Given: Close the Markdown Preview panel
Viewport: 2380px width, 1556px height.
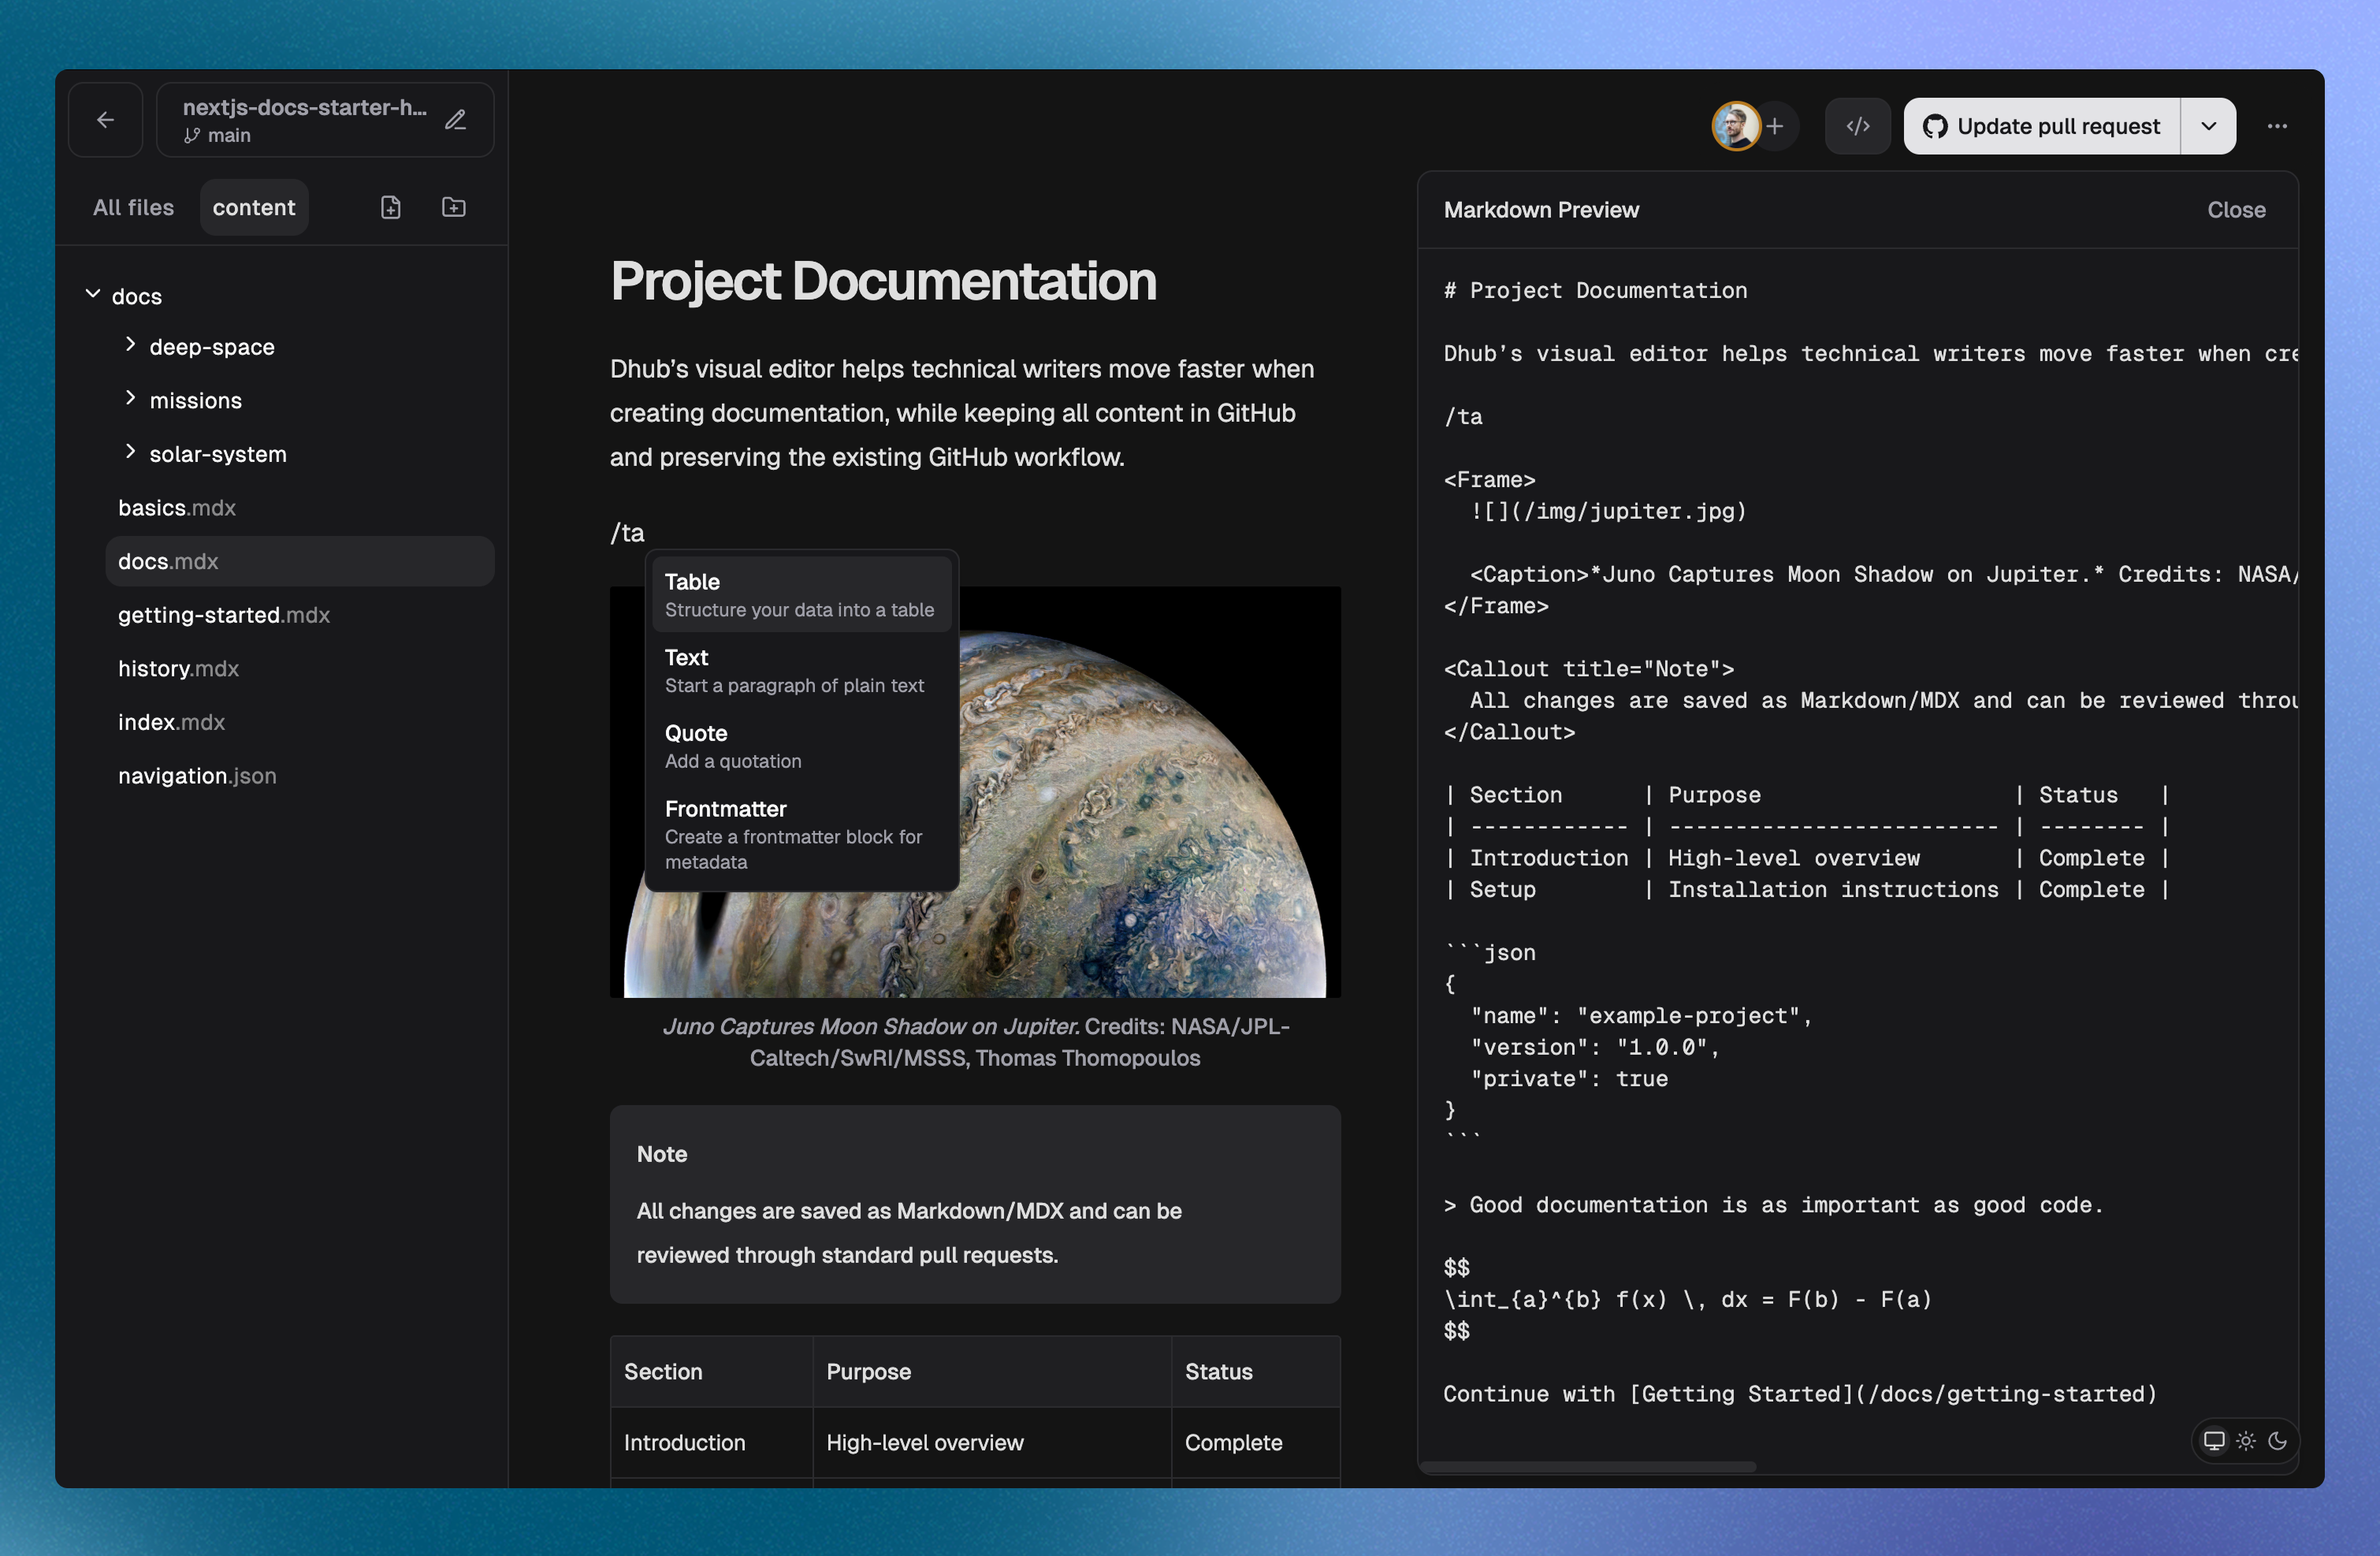Looking at the screenshot, I should coord(2236,210).
